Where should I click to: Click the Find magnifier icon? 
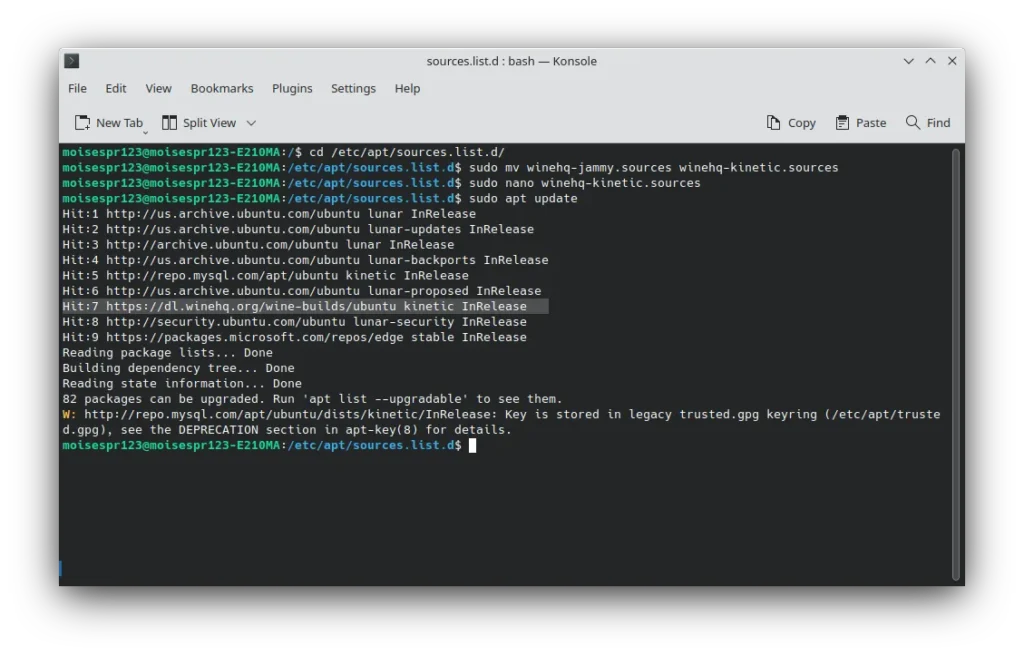pyautogui.click(x=912, y=123)
